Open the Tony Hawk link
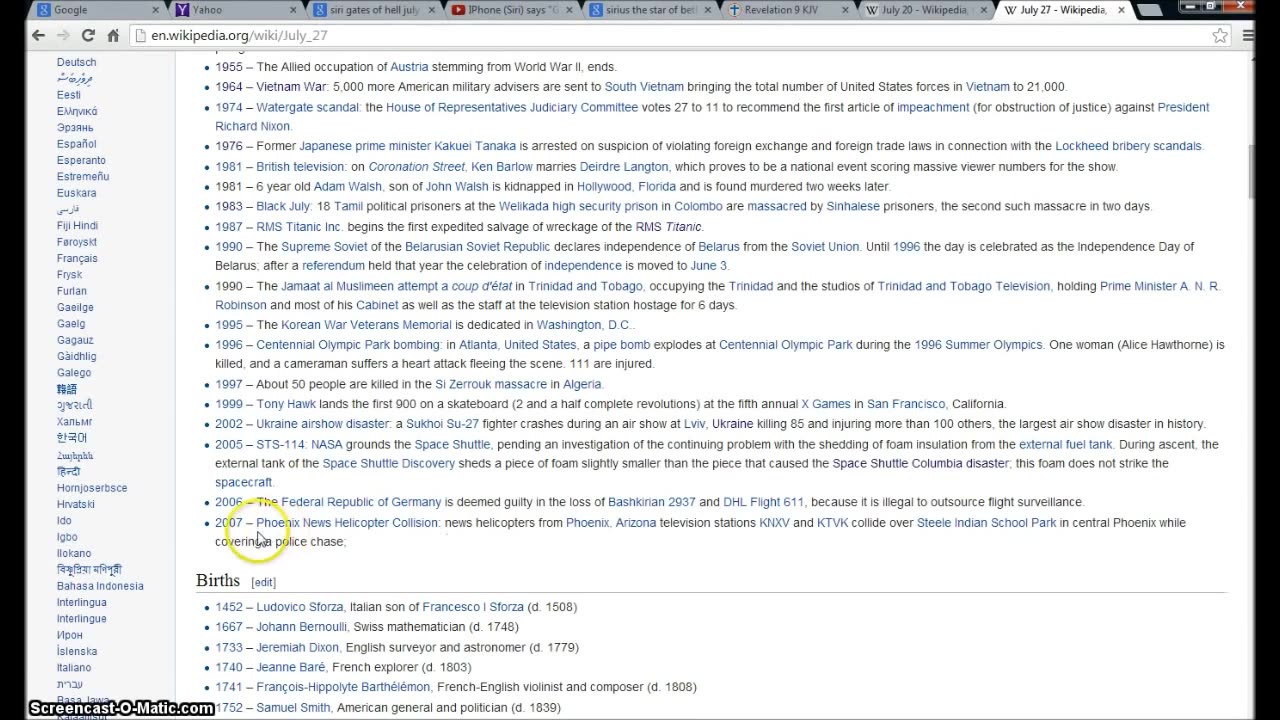Screen dimensions: 1280x720 coord(286,404)
